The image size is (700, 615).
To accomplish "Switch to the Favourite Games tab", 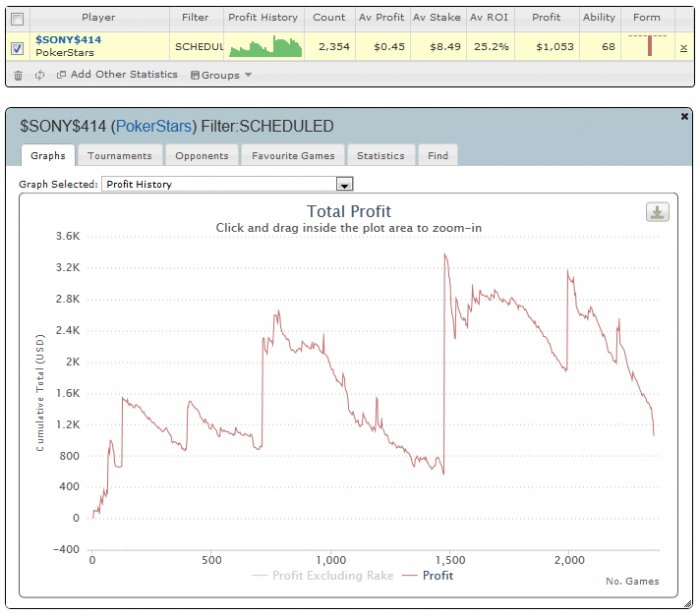I will click(x=293, y=155).
